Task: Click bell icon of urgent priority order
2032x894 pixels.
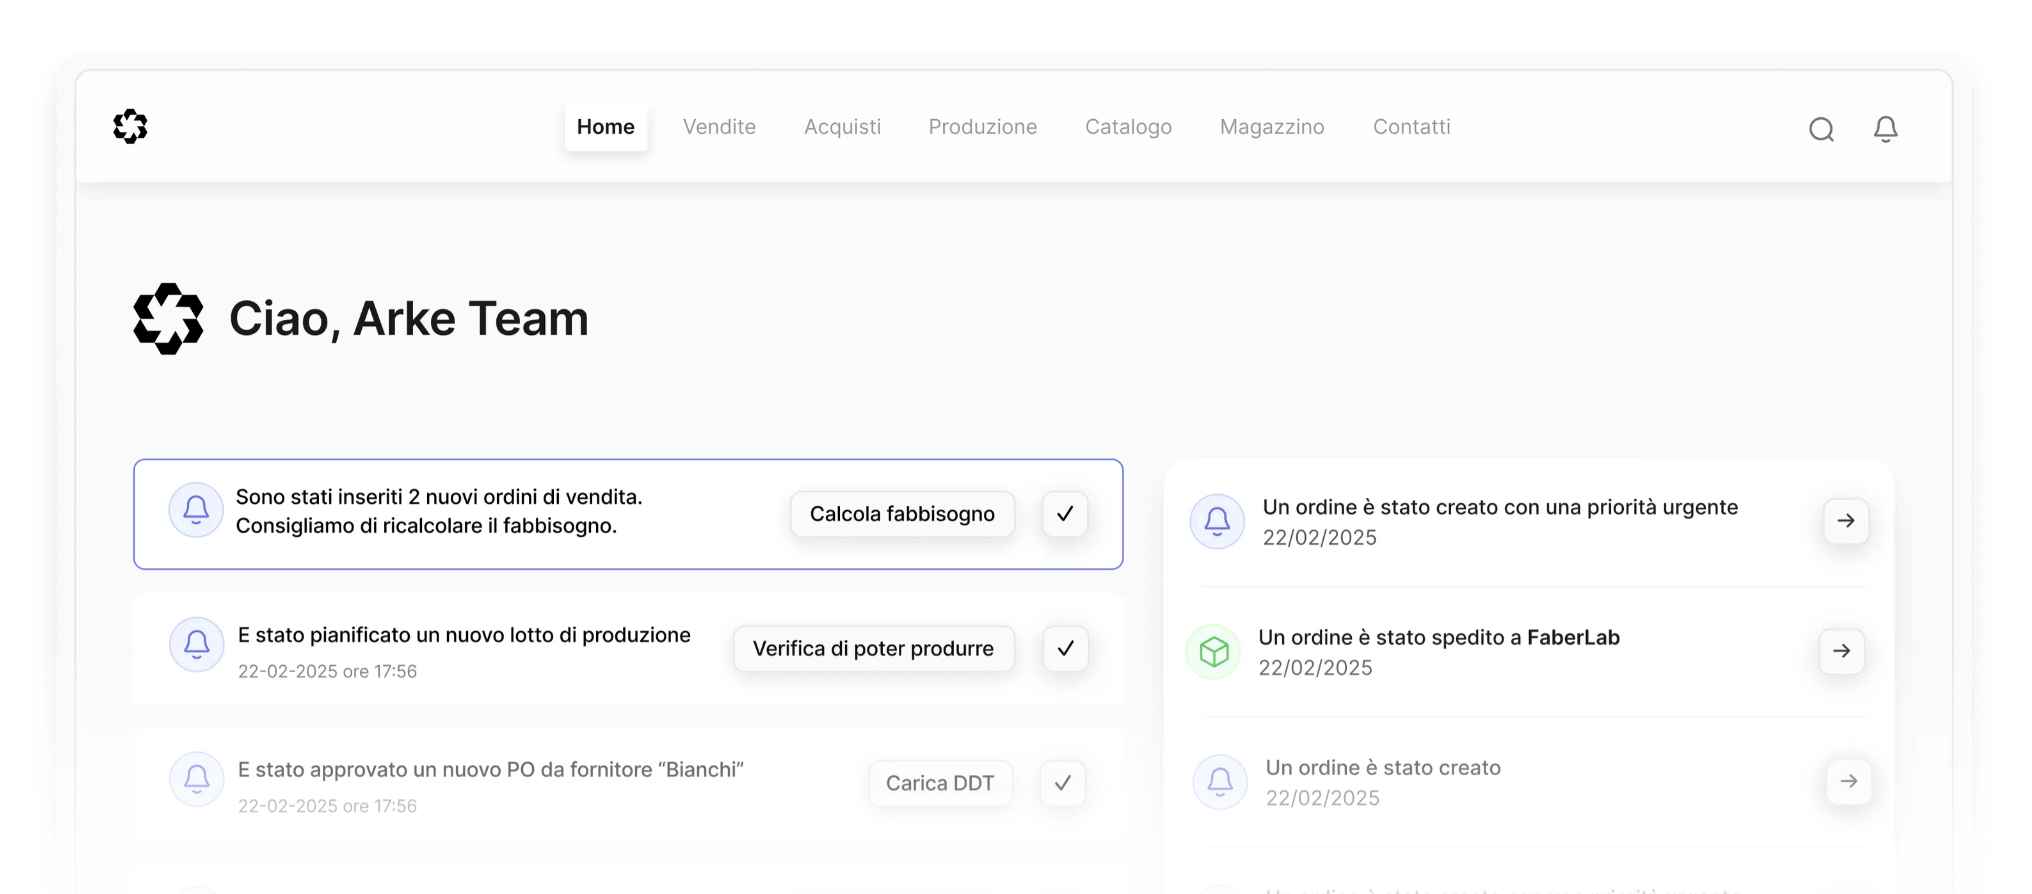Action: [1217, 521]
